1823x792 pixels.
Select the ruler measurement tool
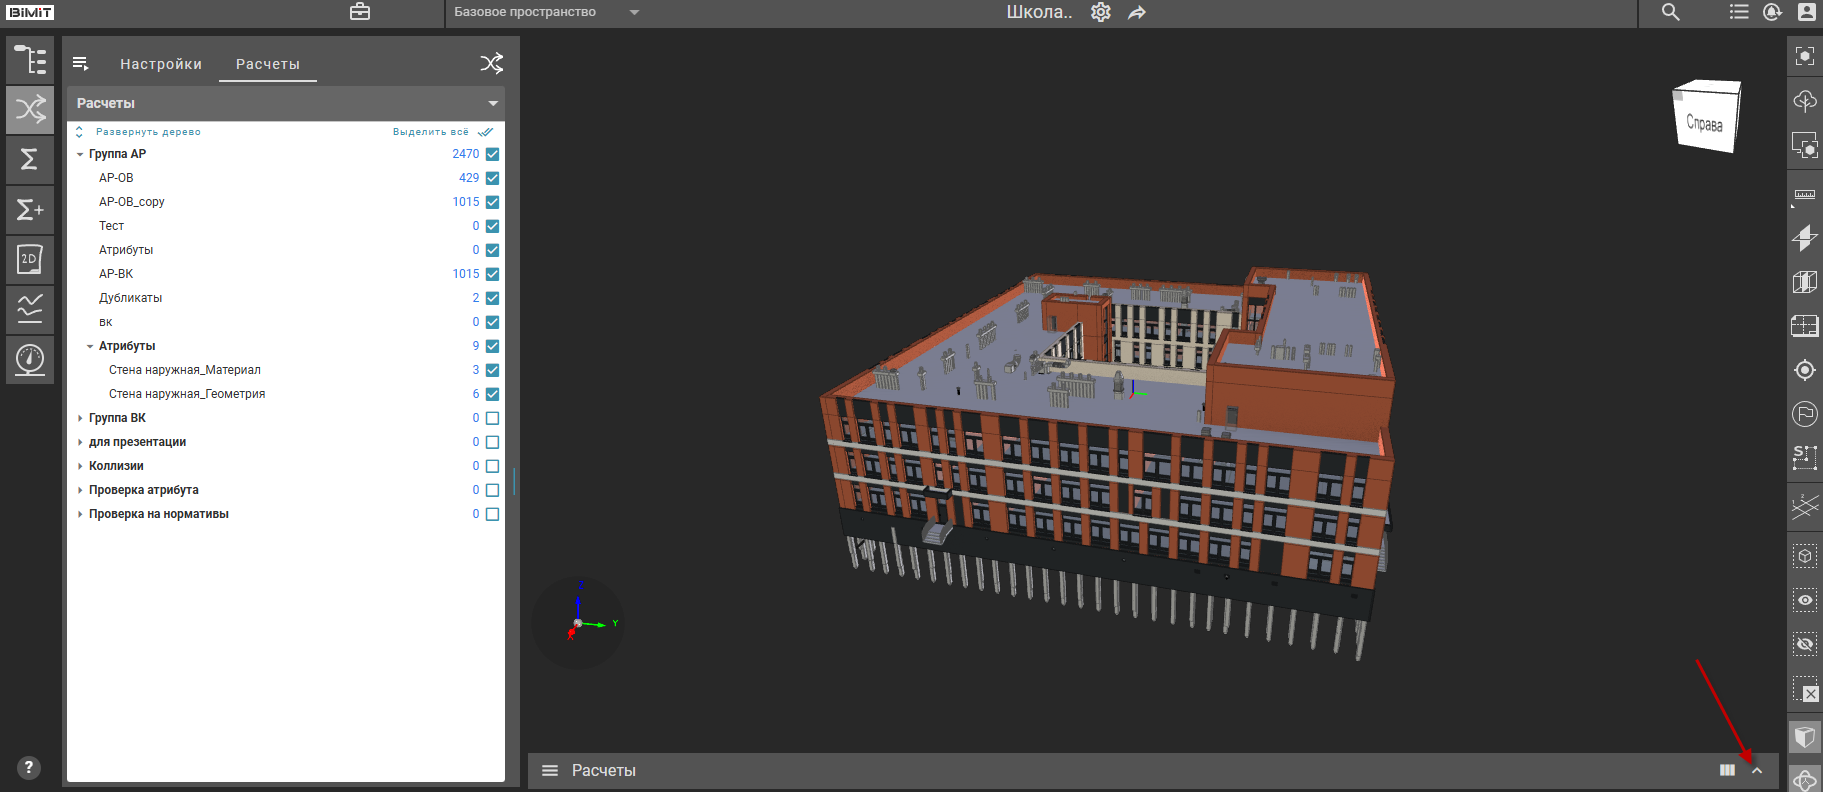click(x=1805, y=195)
